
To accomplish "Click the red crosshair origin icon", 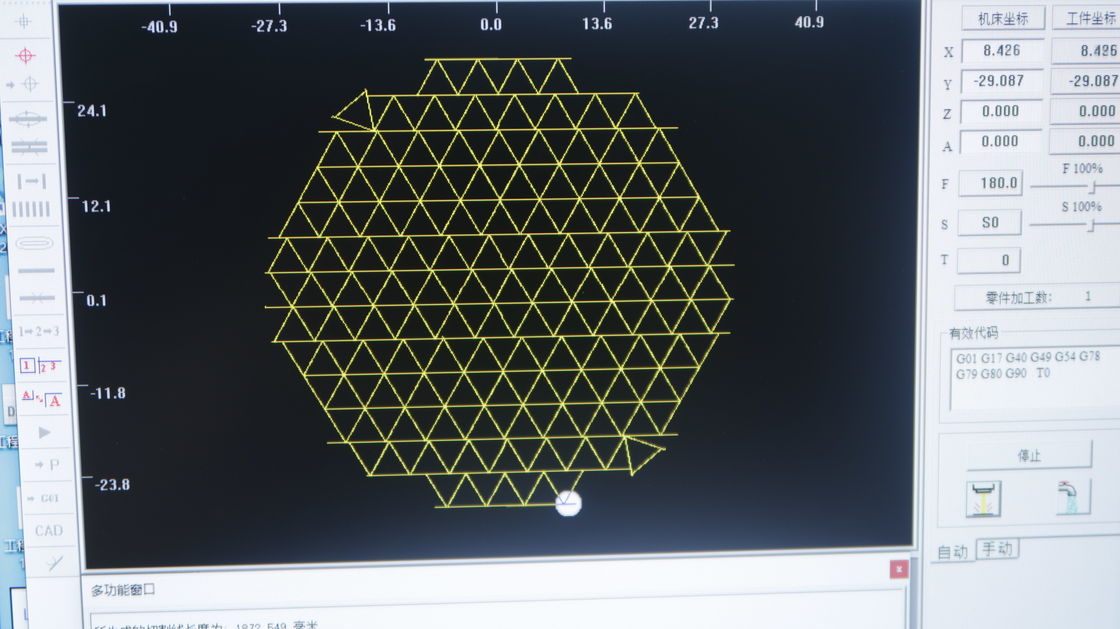I will click(27, 56).
